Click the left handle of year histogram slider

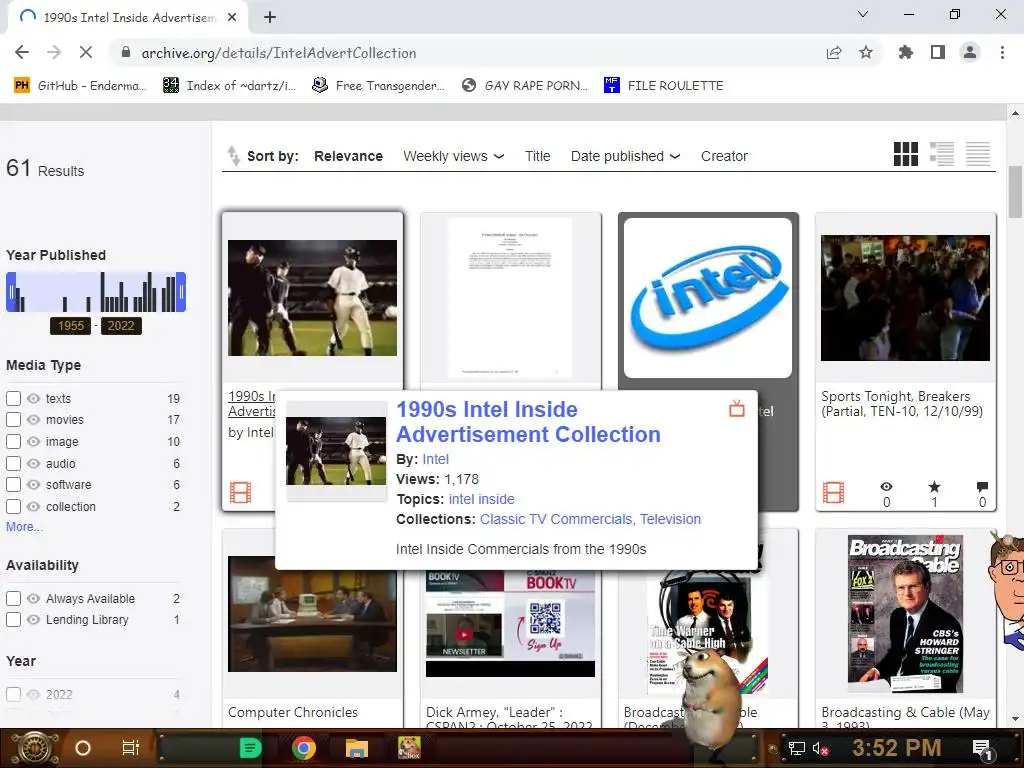(11, 292)
